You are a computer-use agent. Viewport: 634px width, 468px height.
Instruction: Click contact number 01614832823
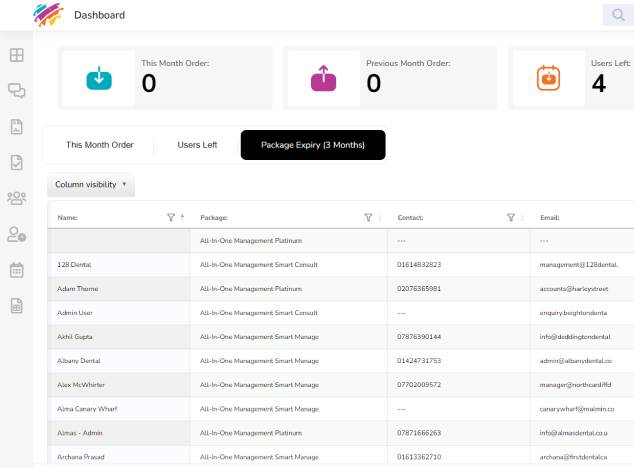point(419,265)
